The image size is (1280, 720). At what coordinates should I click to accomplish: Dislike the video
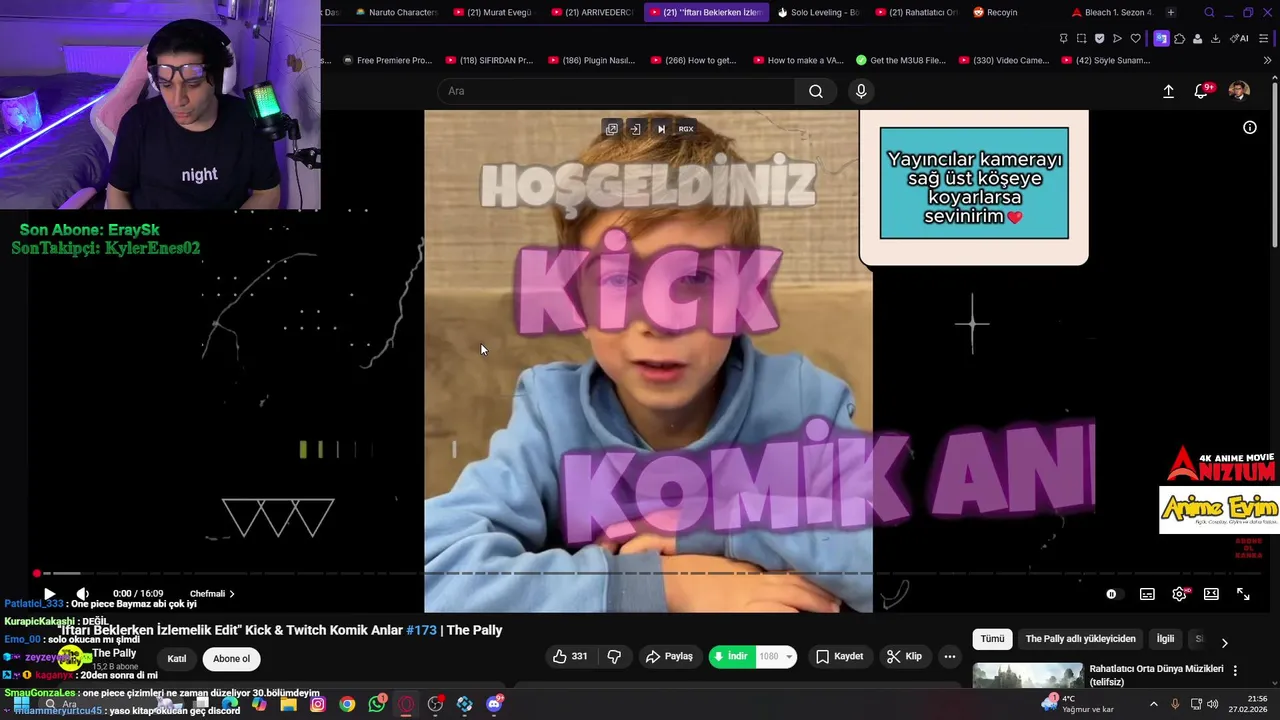pos(614,657)
